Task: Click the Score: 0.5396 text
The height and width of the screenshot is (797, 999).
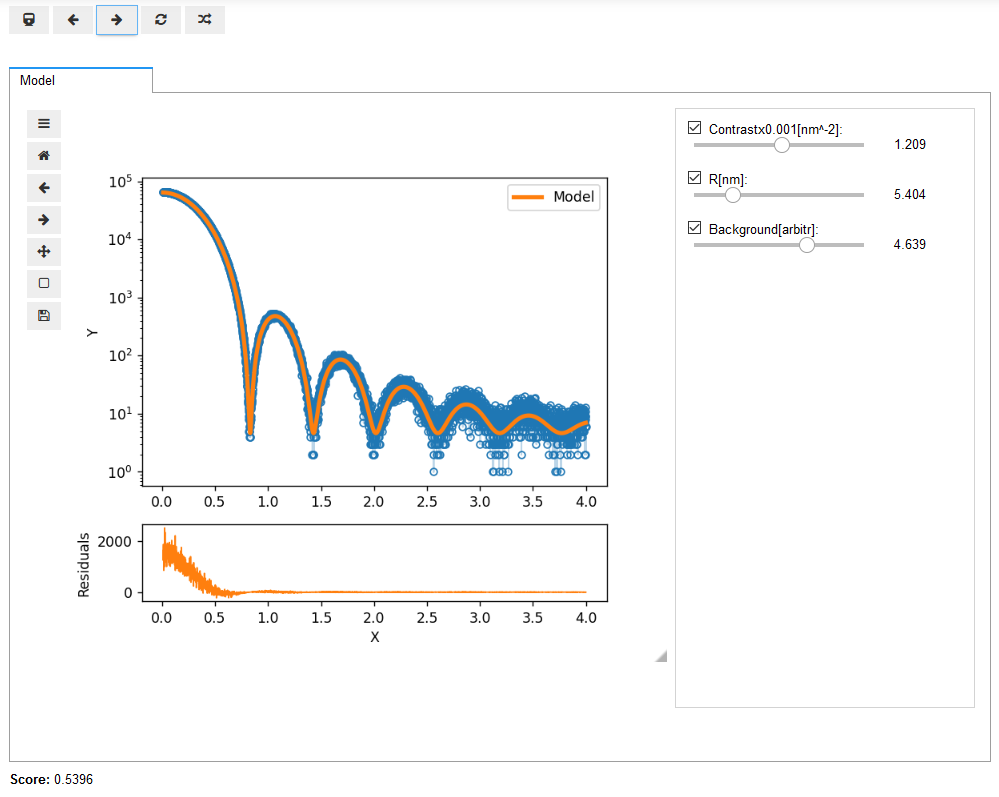Action: (52, 779)
